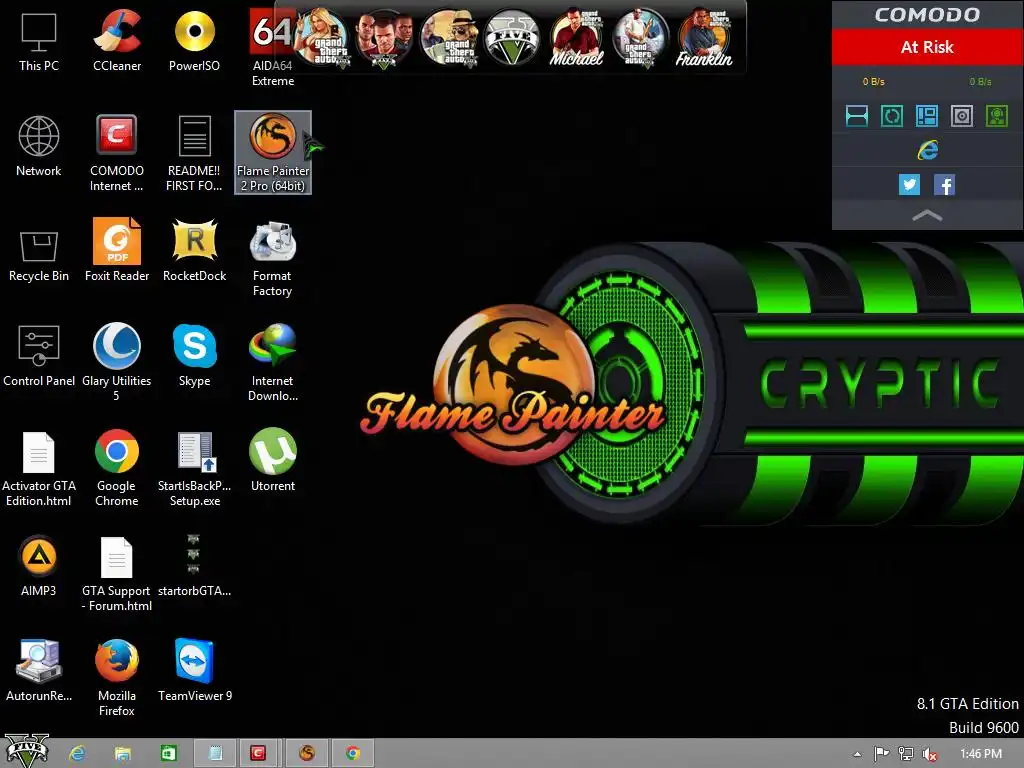Screen dimensions: 1024x768
Task: Click the network tray icon
Action: 906,754
